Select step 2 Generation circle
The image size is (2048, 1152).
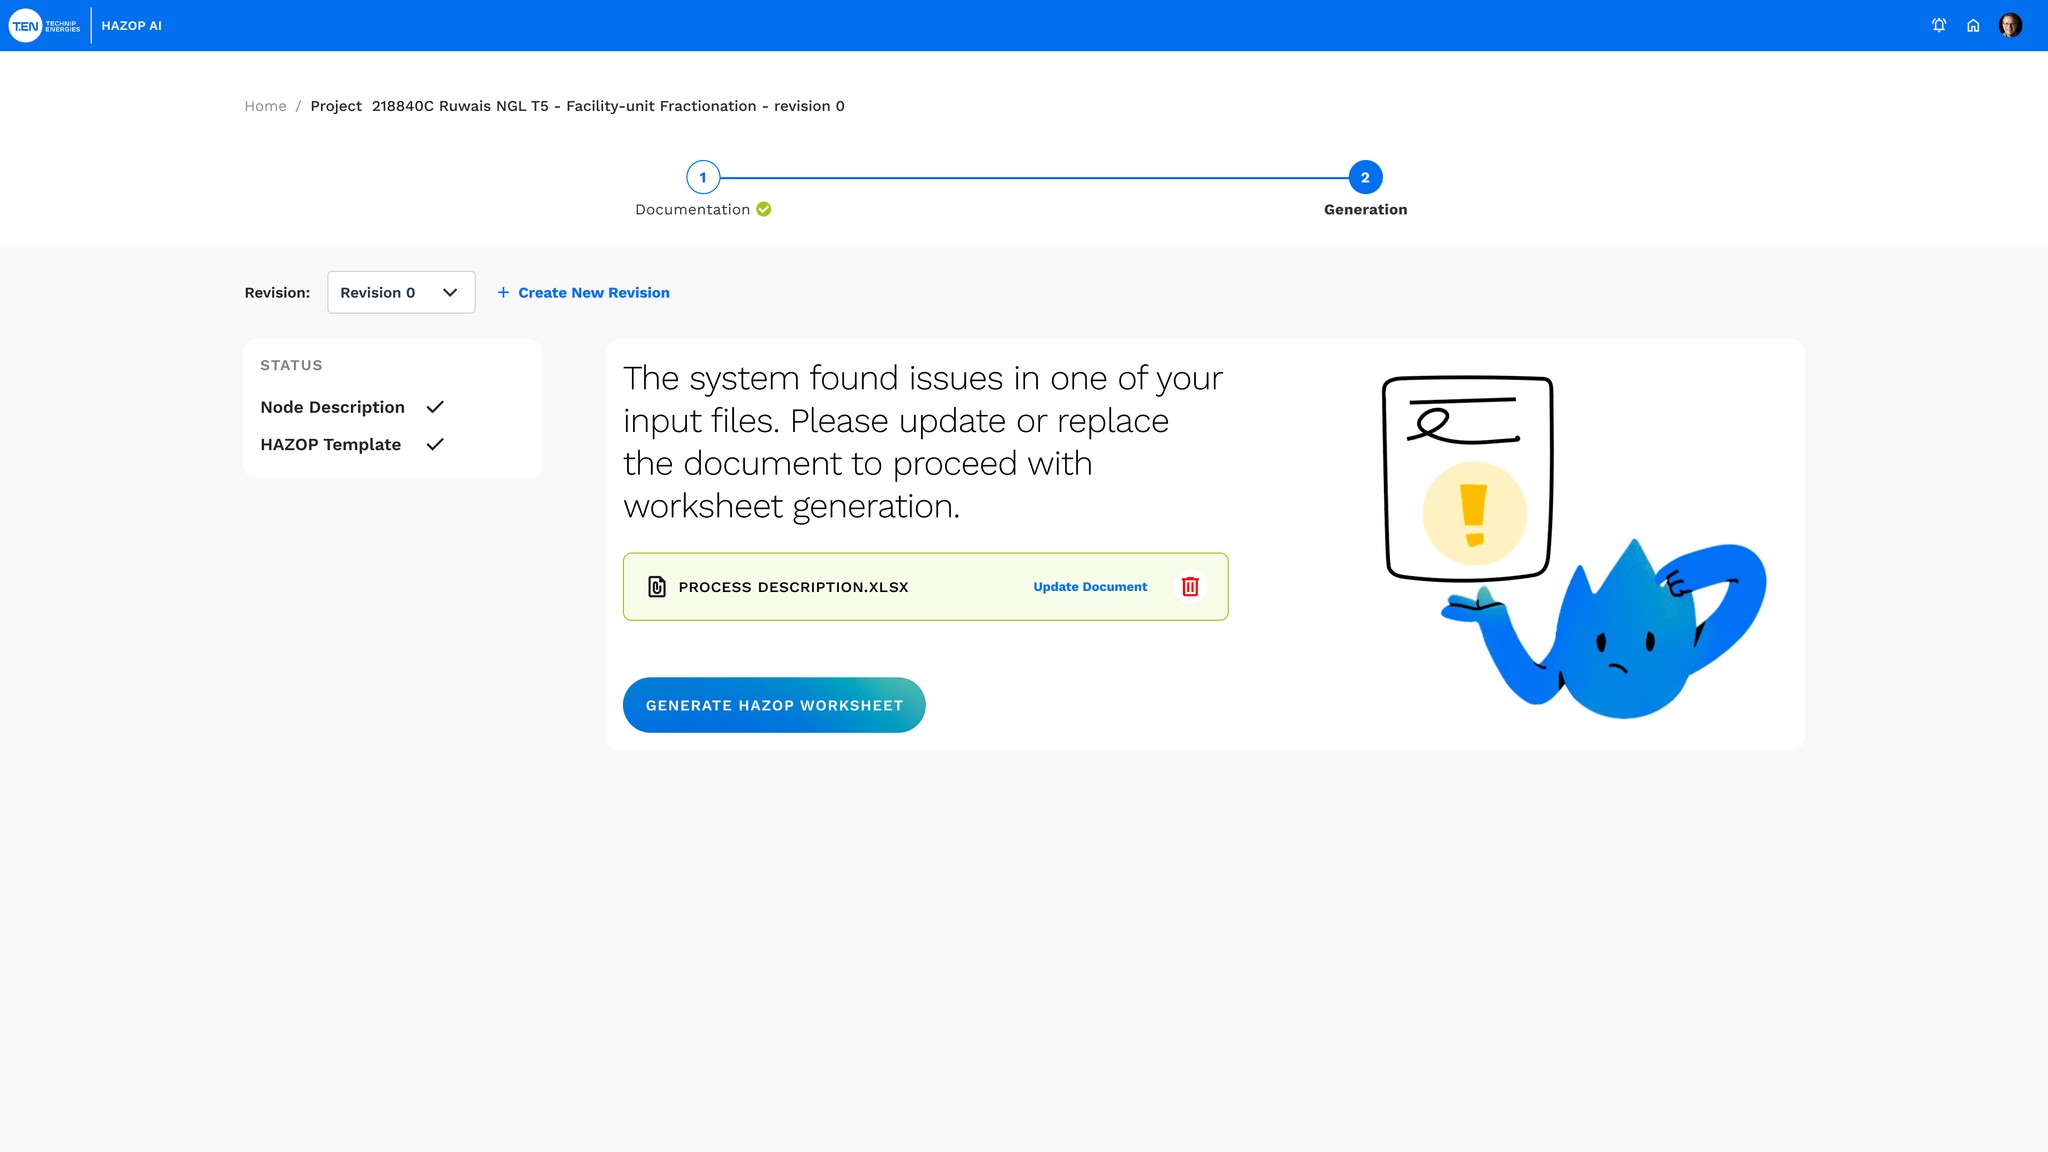(x=1365, y=177)
